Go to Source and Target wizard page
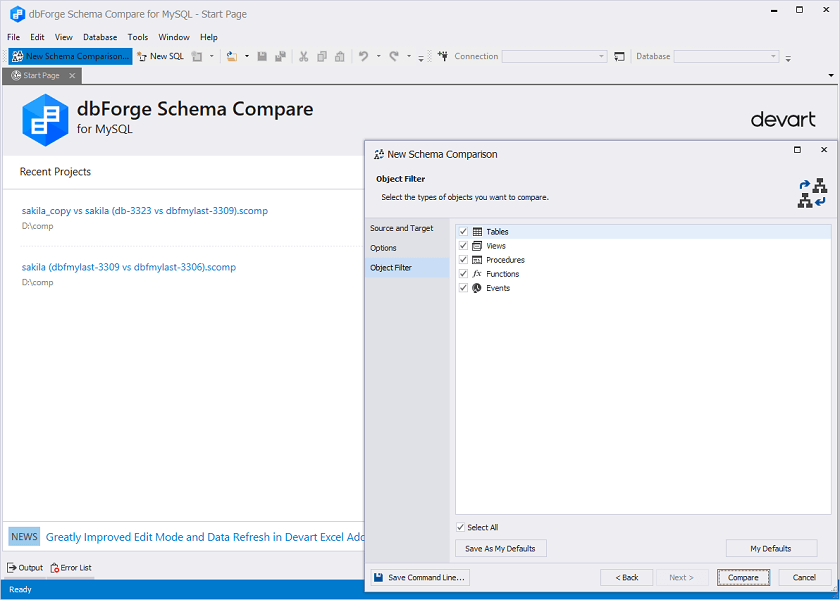Screen dimensions: 840x600 (x=407, y=228)
